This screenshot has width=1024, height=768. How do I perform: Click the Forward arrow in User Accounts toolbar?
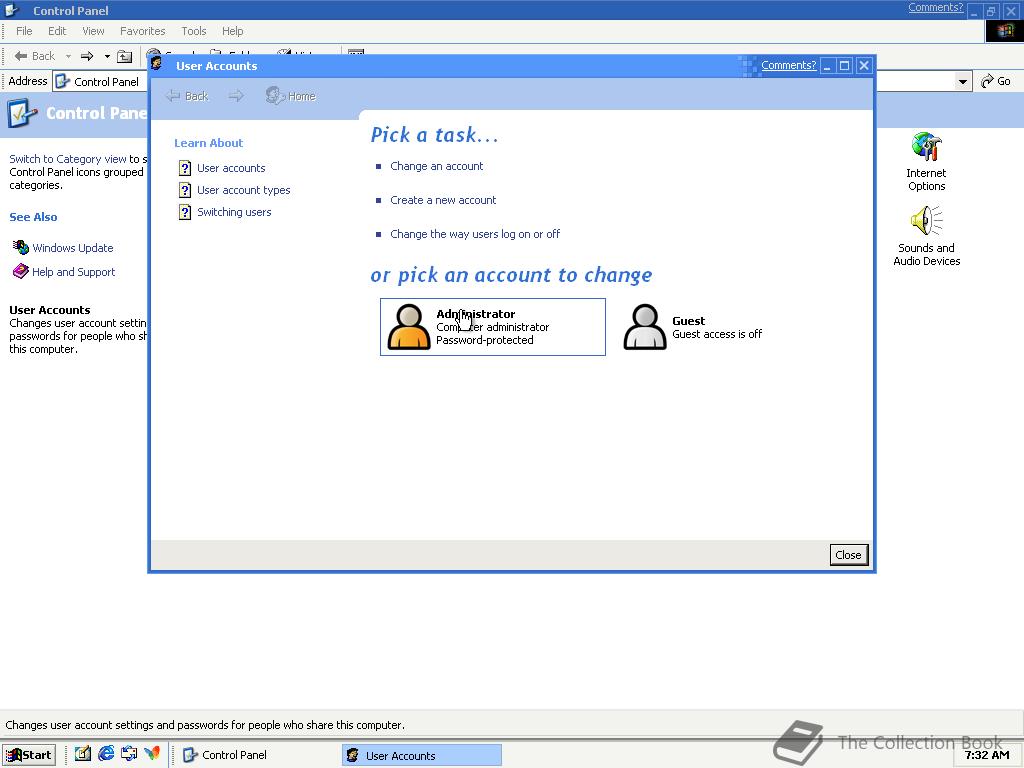click(x=236, y=96)
